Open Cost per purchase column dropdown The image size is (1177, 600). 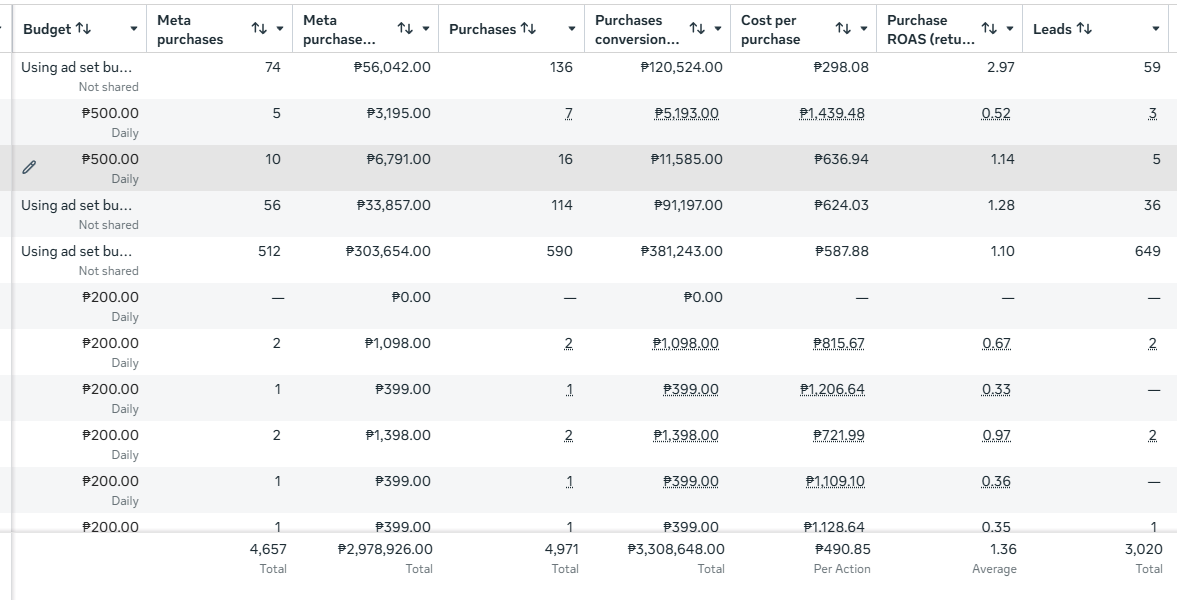click(864, 29)
